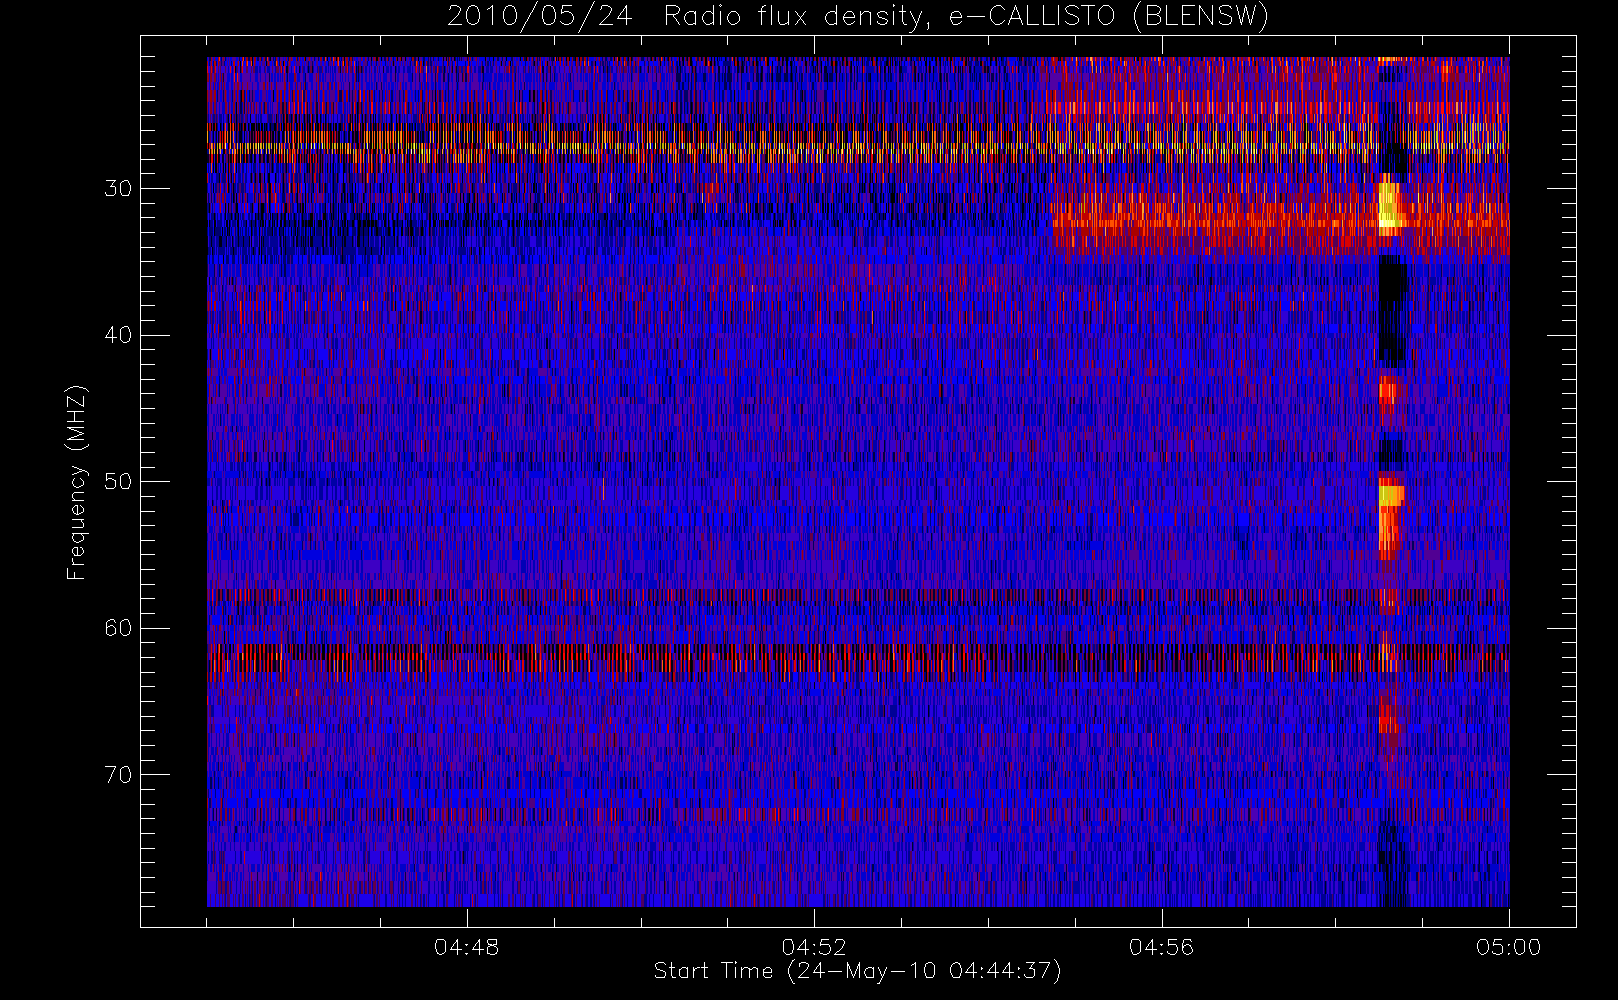1618x1000 pixels.
Task: Click the 'Start Time (24-May-10 04:44:37)' label
Action: [x=857, y=971]
